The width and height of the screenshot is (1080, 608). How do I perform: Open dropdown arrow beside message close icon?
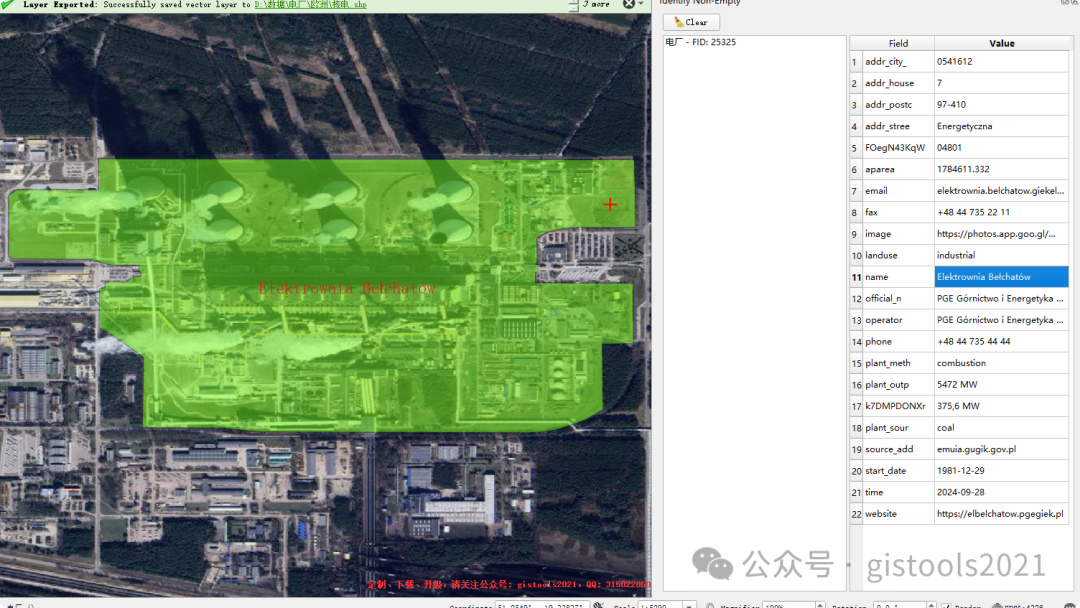(641, 4)
